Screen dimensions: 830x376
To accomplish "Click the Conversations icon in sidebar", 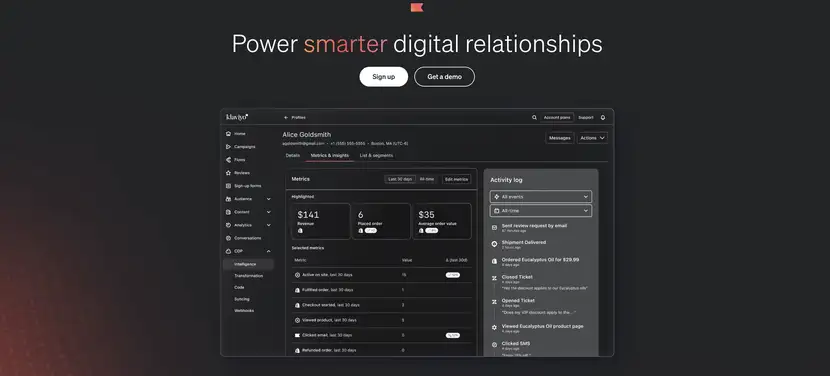I will coord(228,238).
